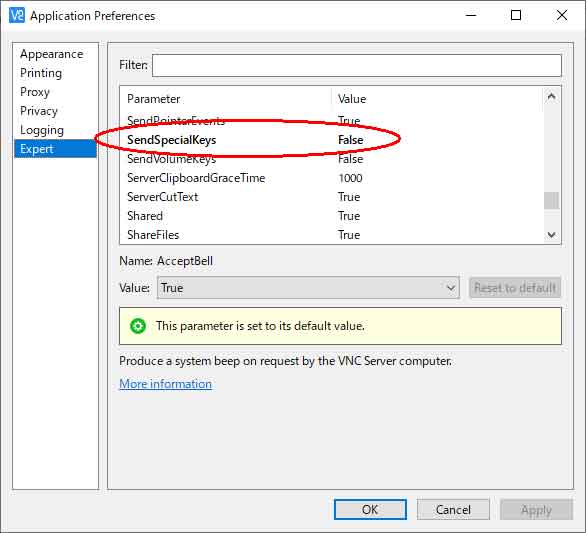Select the Expert category
Image resolution: width=586 pixels, height=533 pixels.
[55, 149]
